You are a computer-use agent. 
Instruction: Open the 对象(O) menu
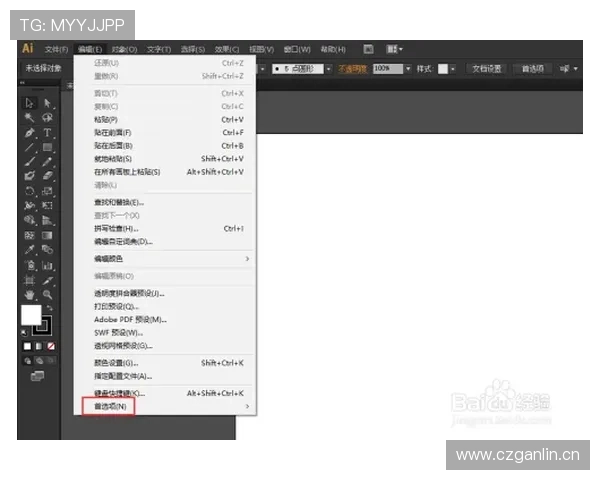[124, 49]
